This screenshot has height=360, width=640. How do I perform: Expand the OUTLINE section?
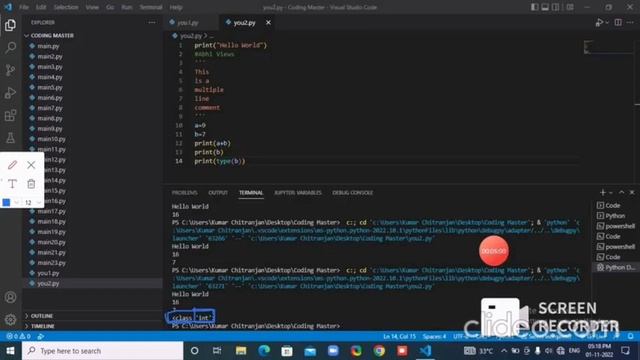[42, 316]
